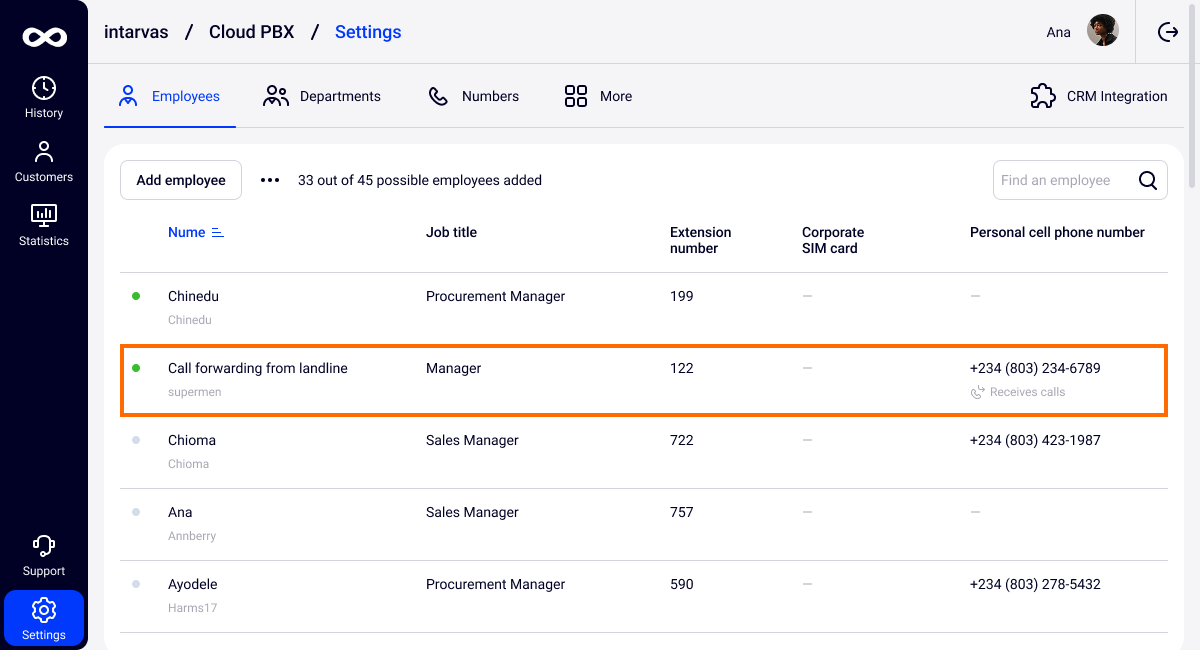Click Ana's profile avatar
Image resolution: width=1200 pixels, height=650 pixels.
coord(1103,31)
